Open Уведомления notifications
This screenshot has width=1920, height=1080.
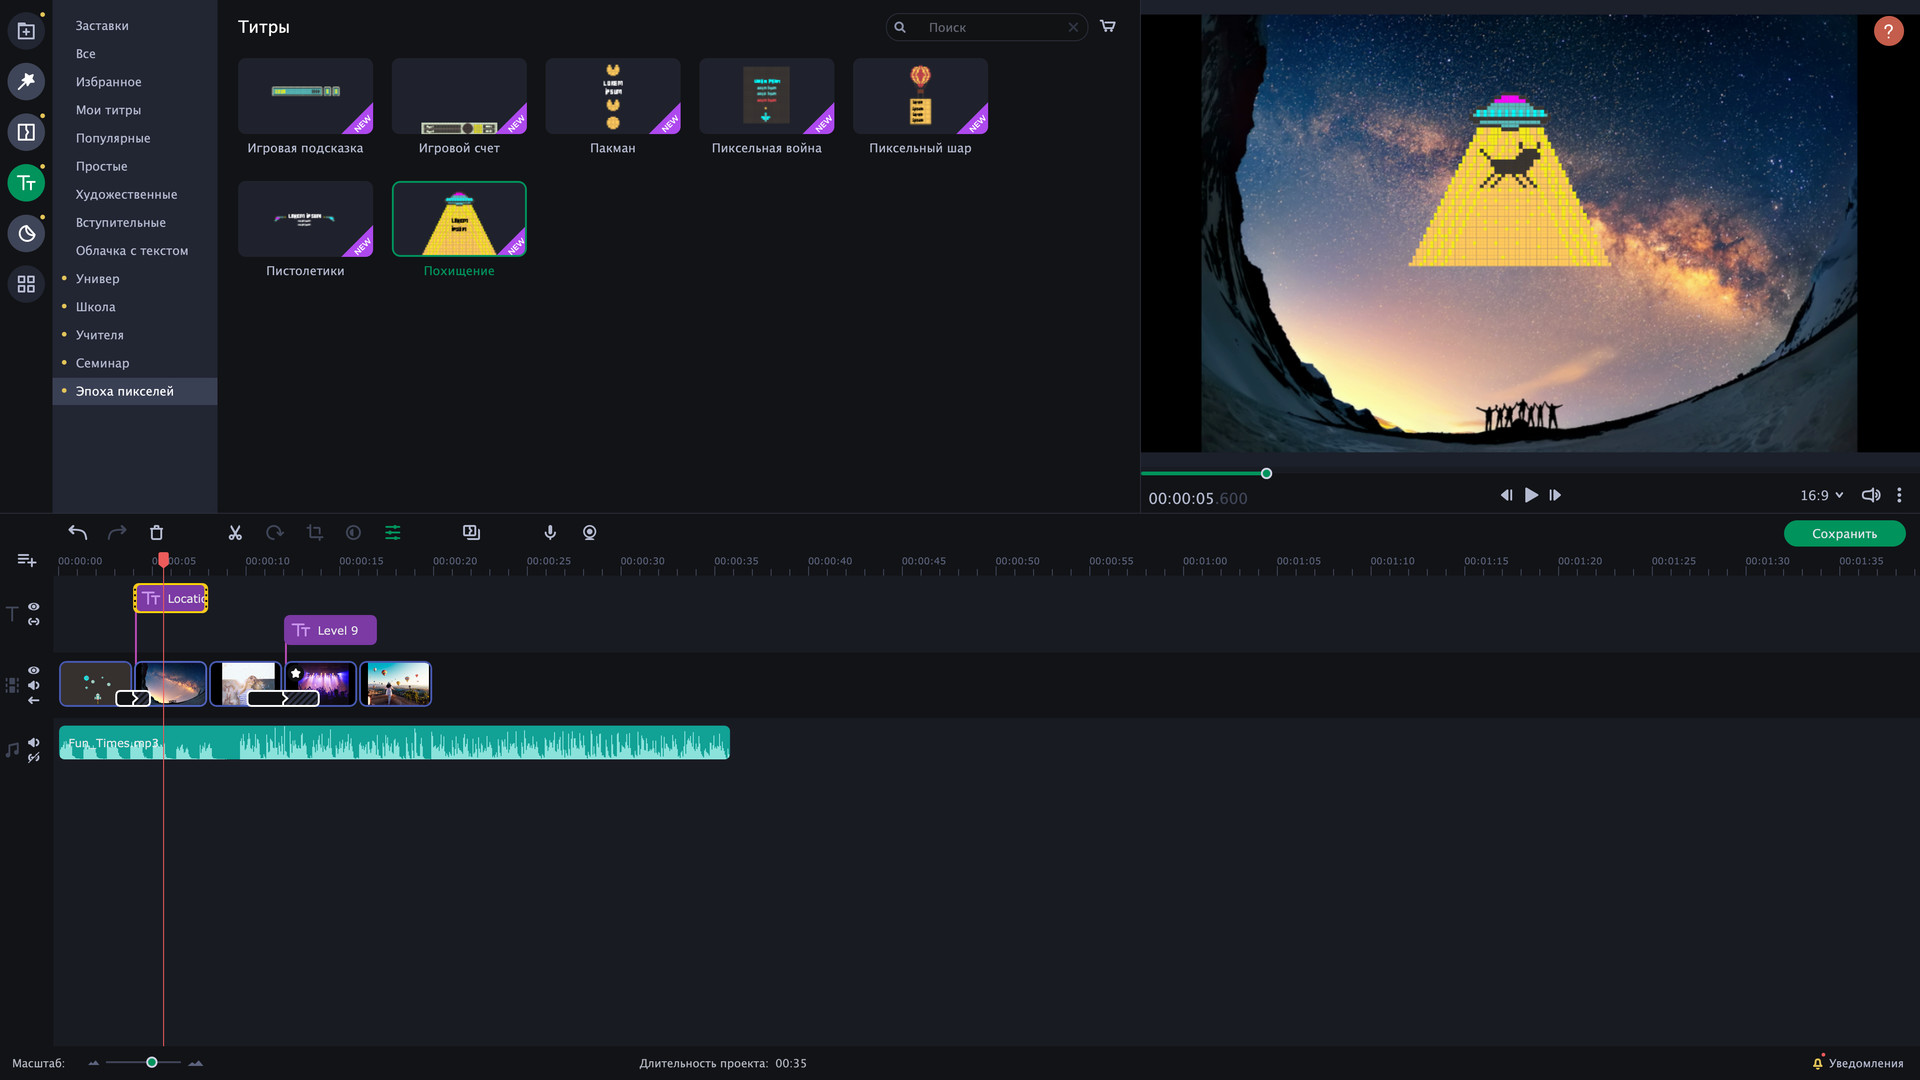[1857, 1063]
